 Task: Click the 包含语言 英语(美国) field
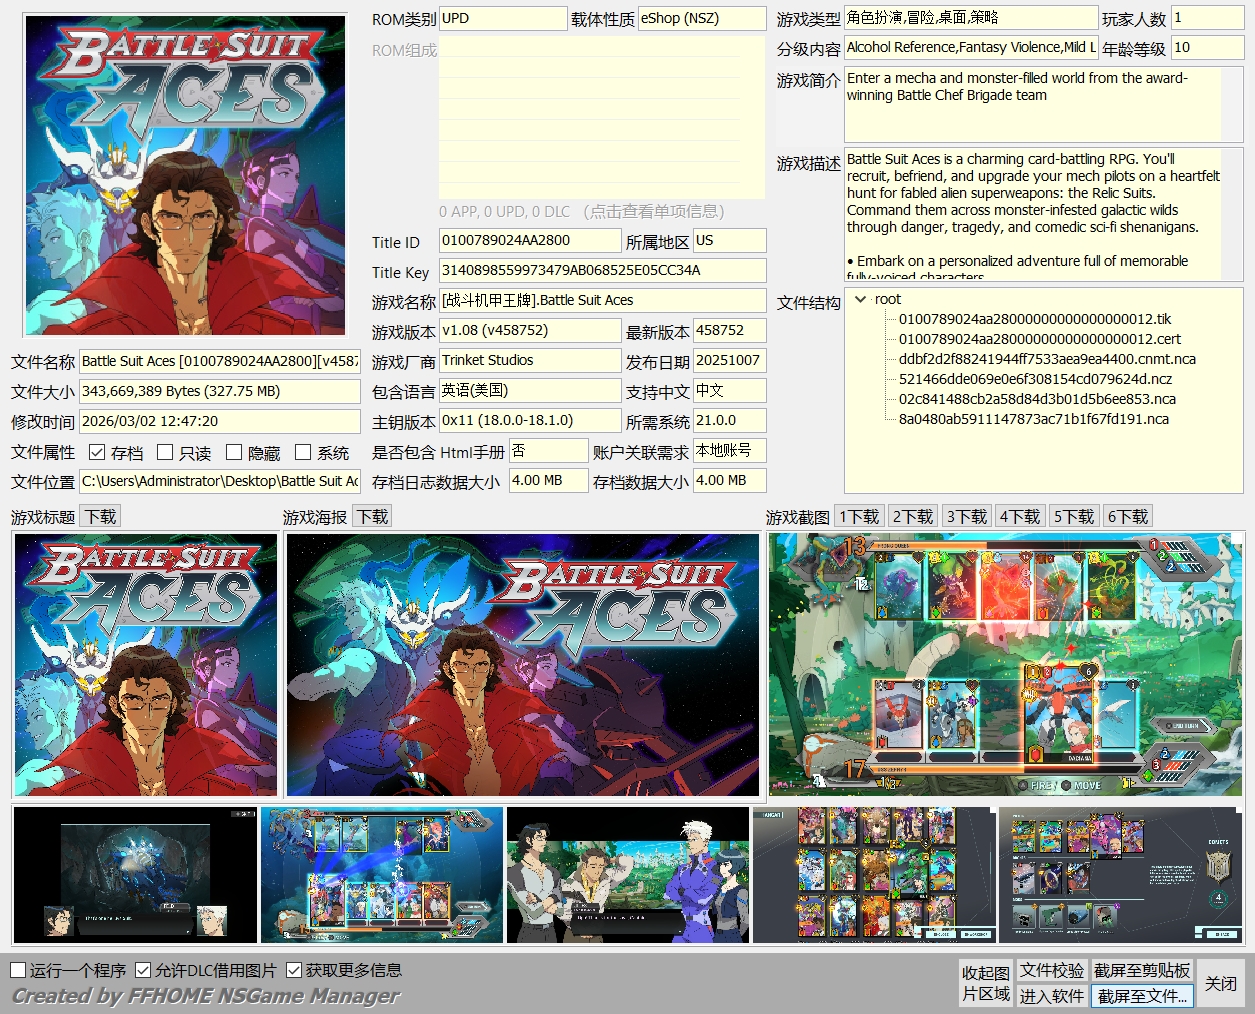pyautogui.click(x=530, y=391)
